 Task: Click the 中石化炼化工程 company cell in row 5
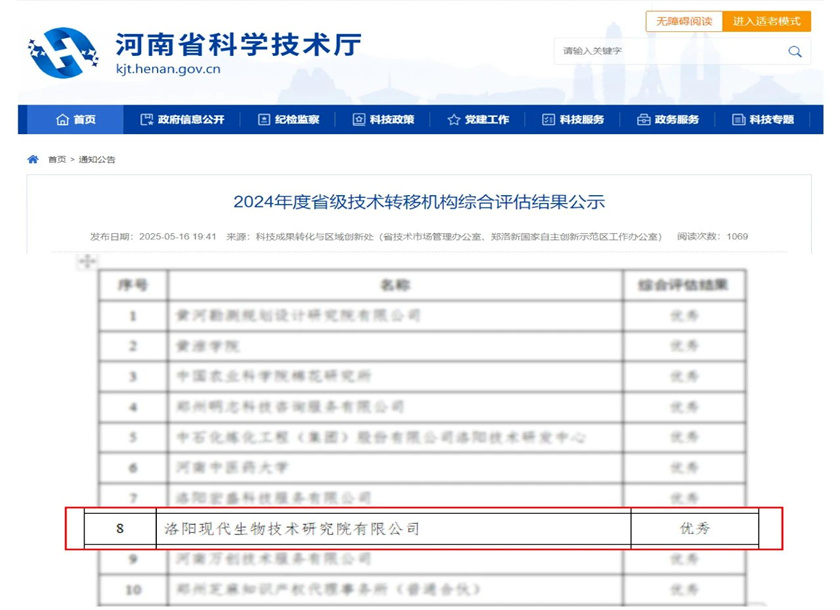[395, 438]
